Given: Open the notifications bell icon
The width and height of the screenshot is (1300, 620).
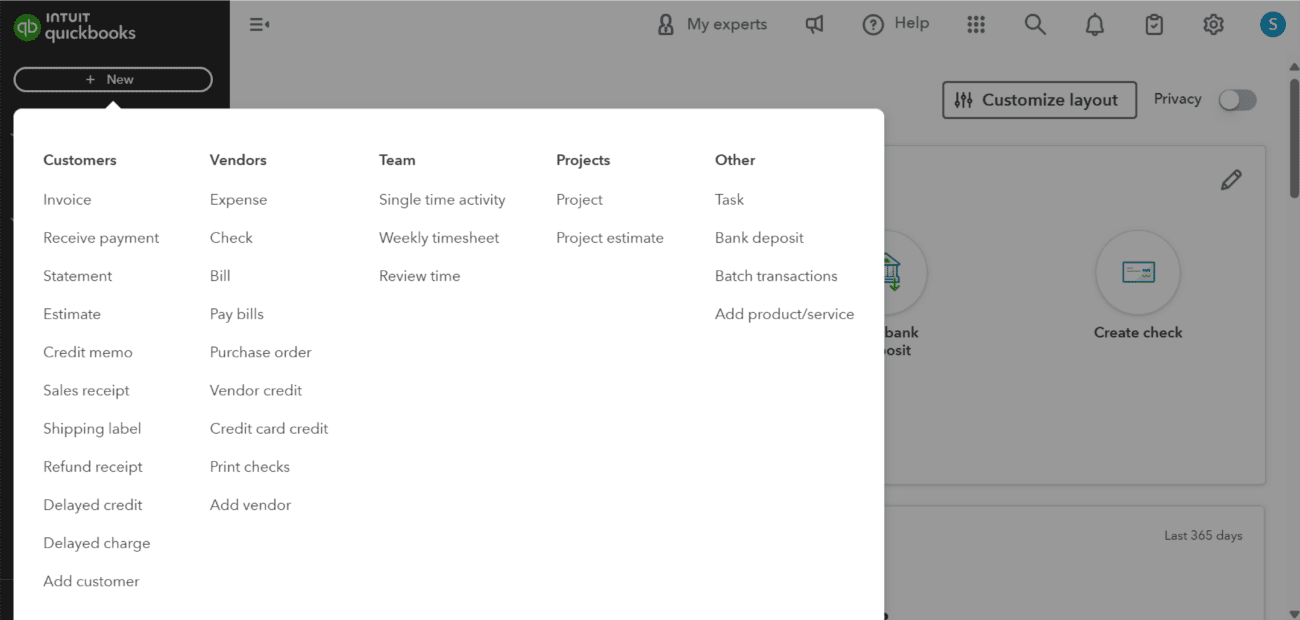Looking at the screenshot, I should pos(1095,24).
